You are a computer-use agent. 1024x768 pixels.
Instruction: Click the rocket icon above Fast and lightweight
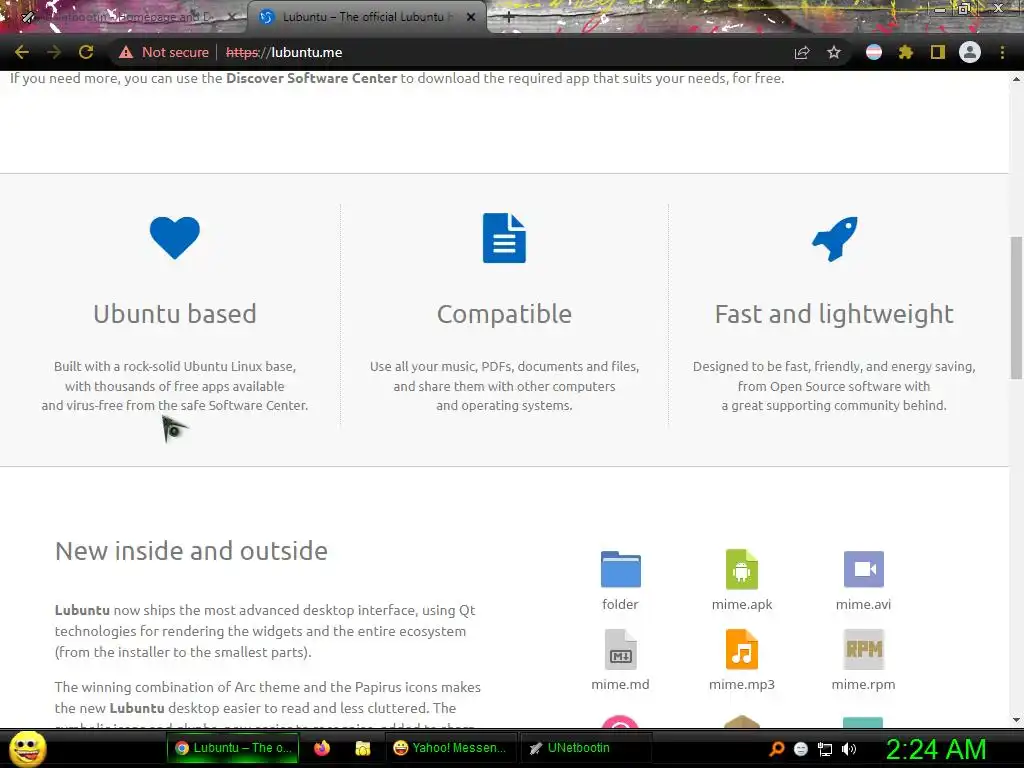(x=835, y=238)
